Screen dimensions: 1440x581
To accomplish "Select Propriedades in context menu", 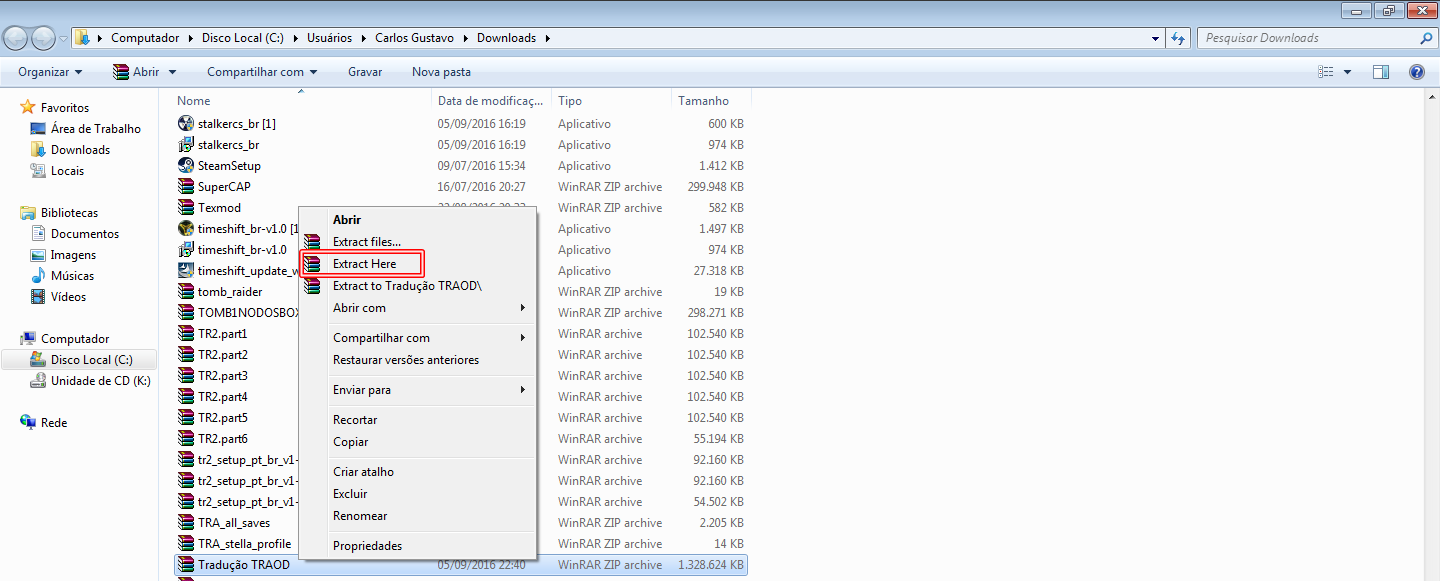I will pos(367,546).
